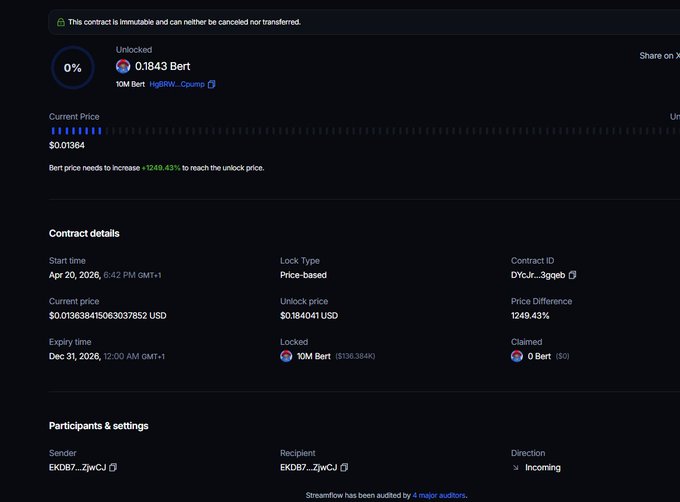Click the 0.1843 Bert unlocked amount
This screenshot has width=680, height=502.
(x=163, y=66)
